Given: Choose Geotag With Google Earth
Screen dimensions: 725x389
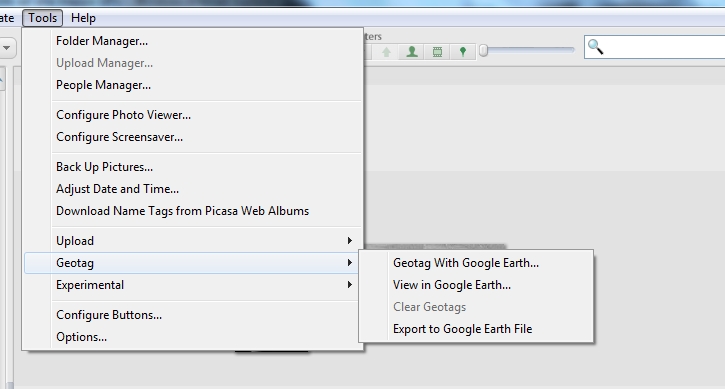Looking at the screenshot, I should click(x=476, y=263).
